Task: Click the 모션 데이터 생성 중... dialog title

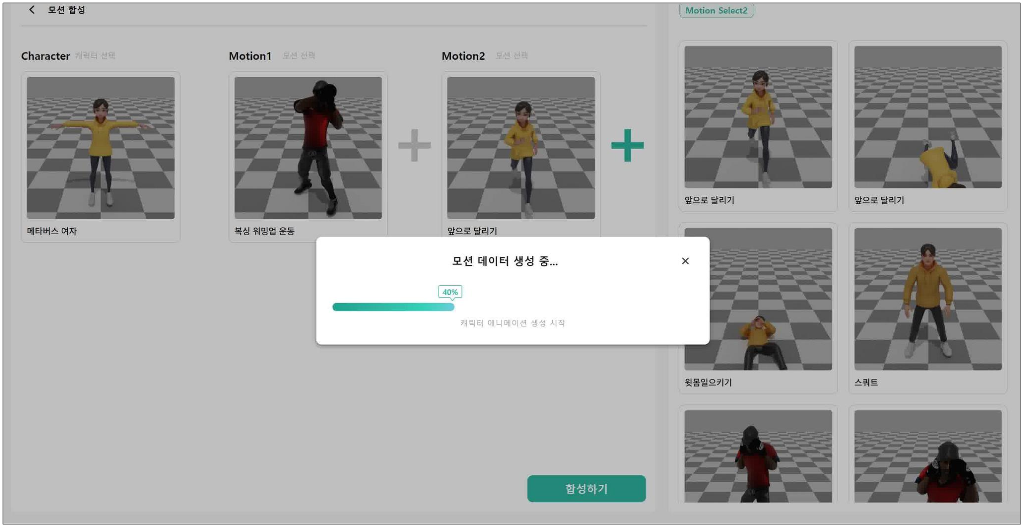Action: (505, 262)
